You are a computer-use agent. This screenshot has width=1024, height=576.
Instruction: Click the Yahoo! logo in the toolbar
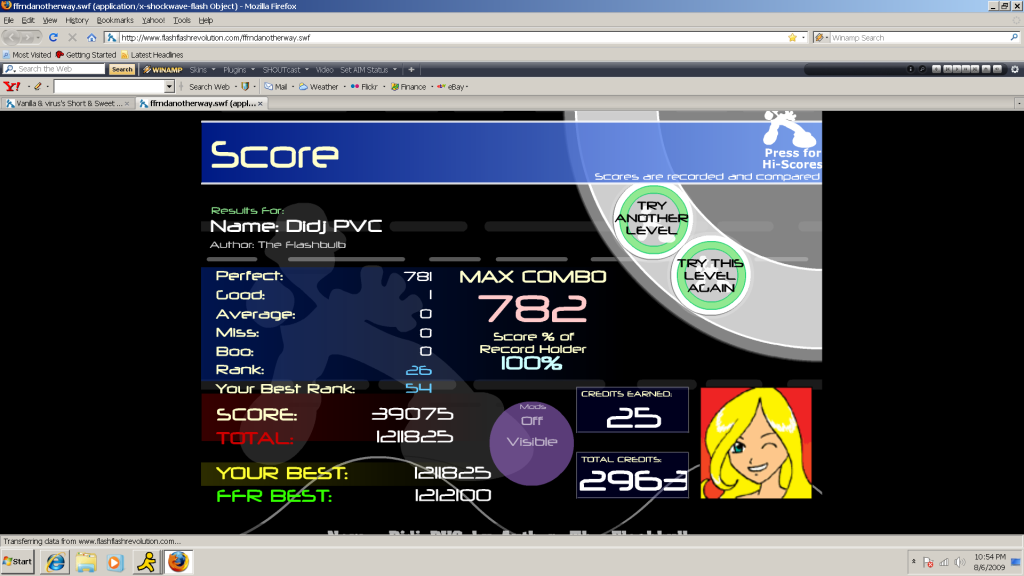pos(11,87)
